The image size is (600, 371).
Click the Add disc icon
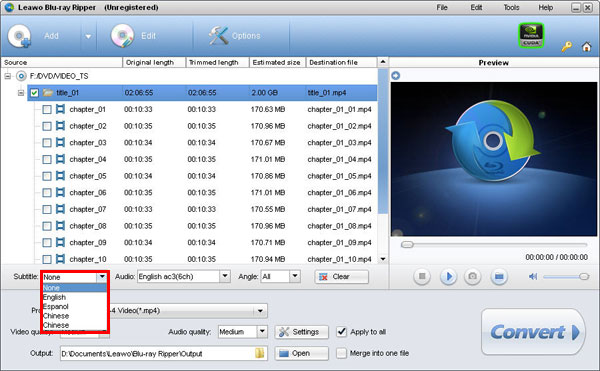[x=19, y=36]
